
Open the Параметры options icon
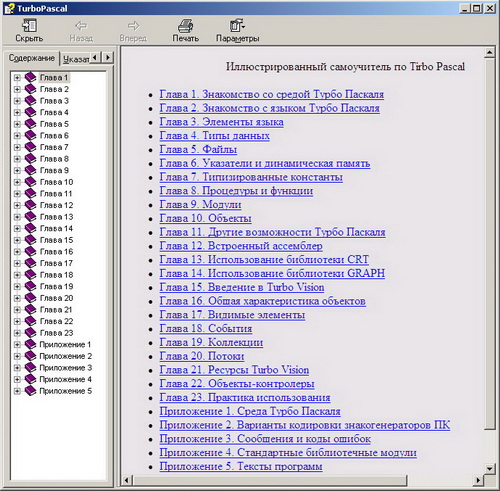pyautogui.click(x=237, y=25)
